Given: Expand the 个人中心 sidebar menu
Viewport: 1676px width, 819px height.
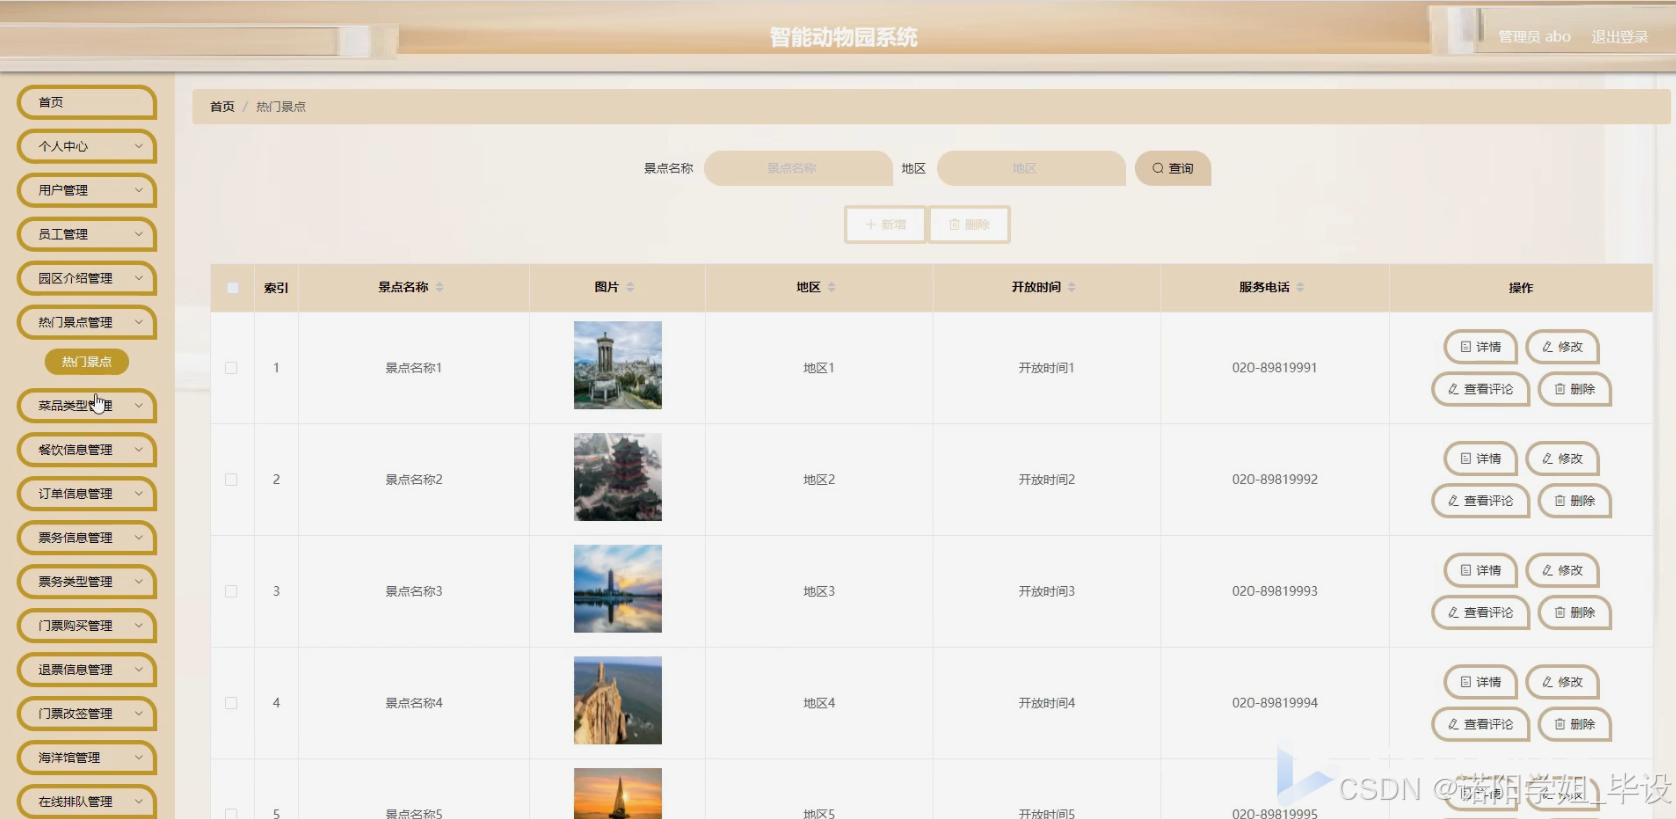Looking at the screenshot, I should 87,146.
